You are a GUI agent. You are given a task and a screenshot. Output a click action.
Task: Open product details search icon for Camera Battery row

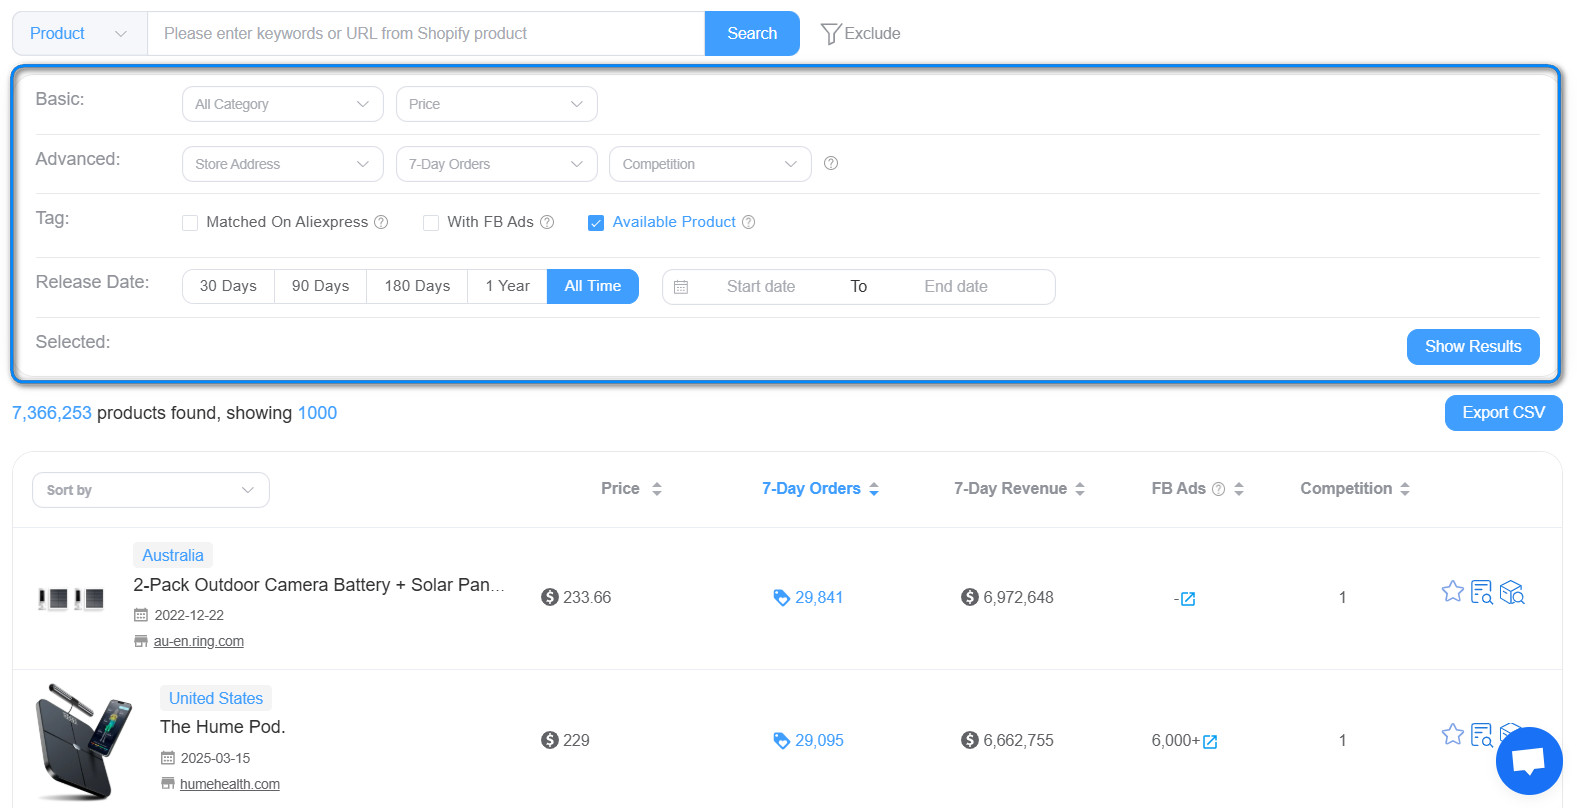coord(1482,592)
